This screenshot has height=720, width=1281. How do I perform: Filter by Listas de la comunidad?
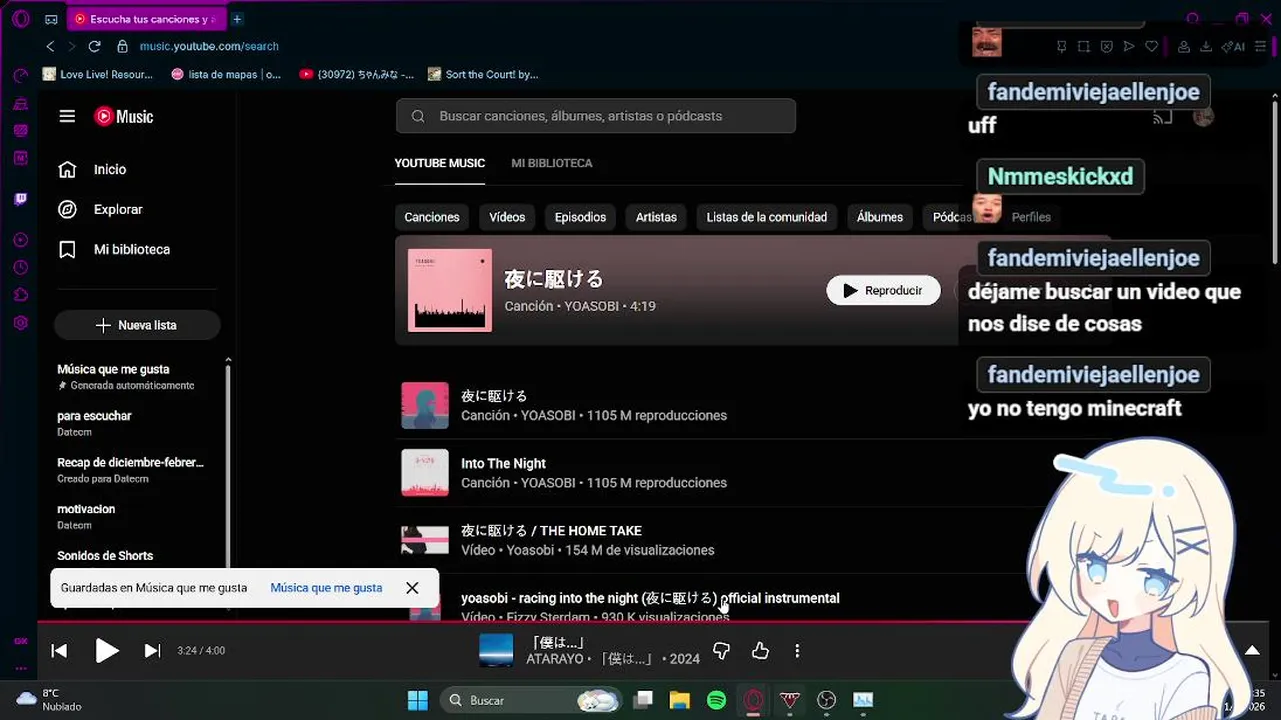766,217
